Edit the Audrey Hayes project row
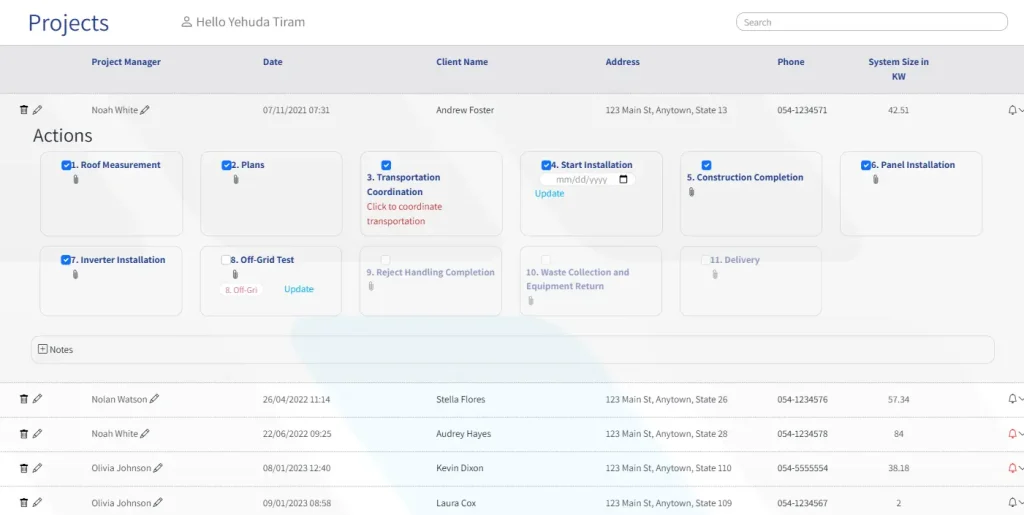 pos(37,433)
